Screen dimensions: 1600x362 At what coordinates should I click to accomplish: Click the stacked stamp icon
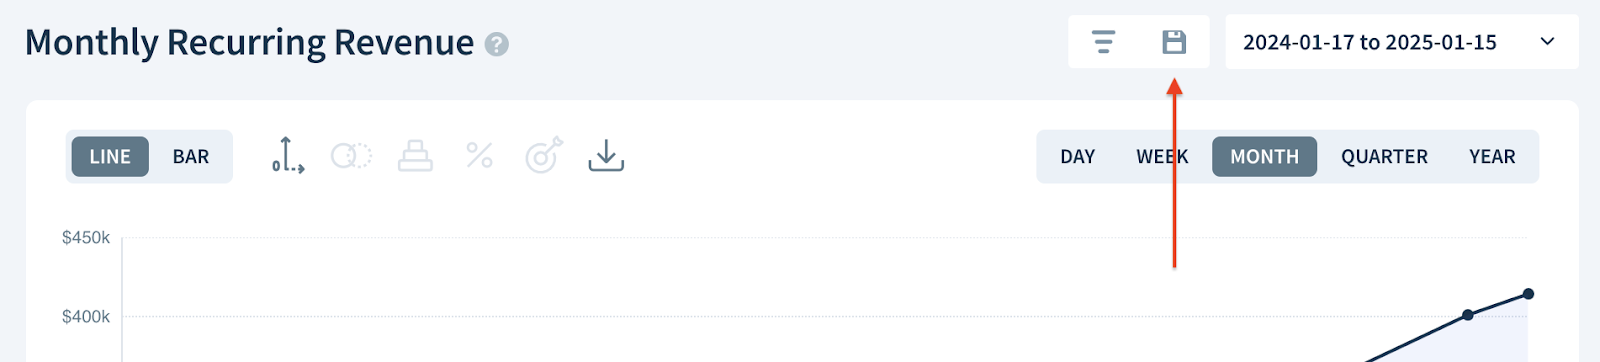[x=415, y=156]
